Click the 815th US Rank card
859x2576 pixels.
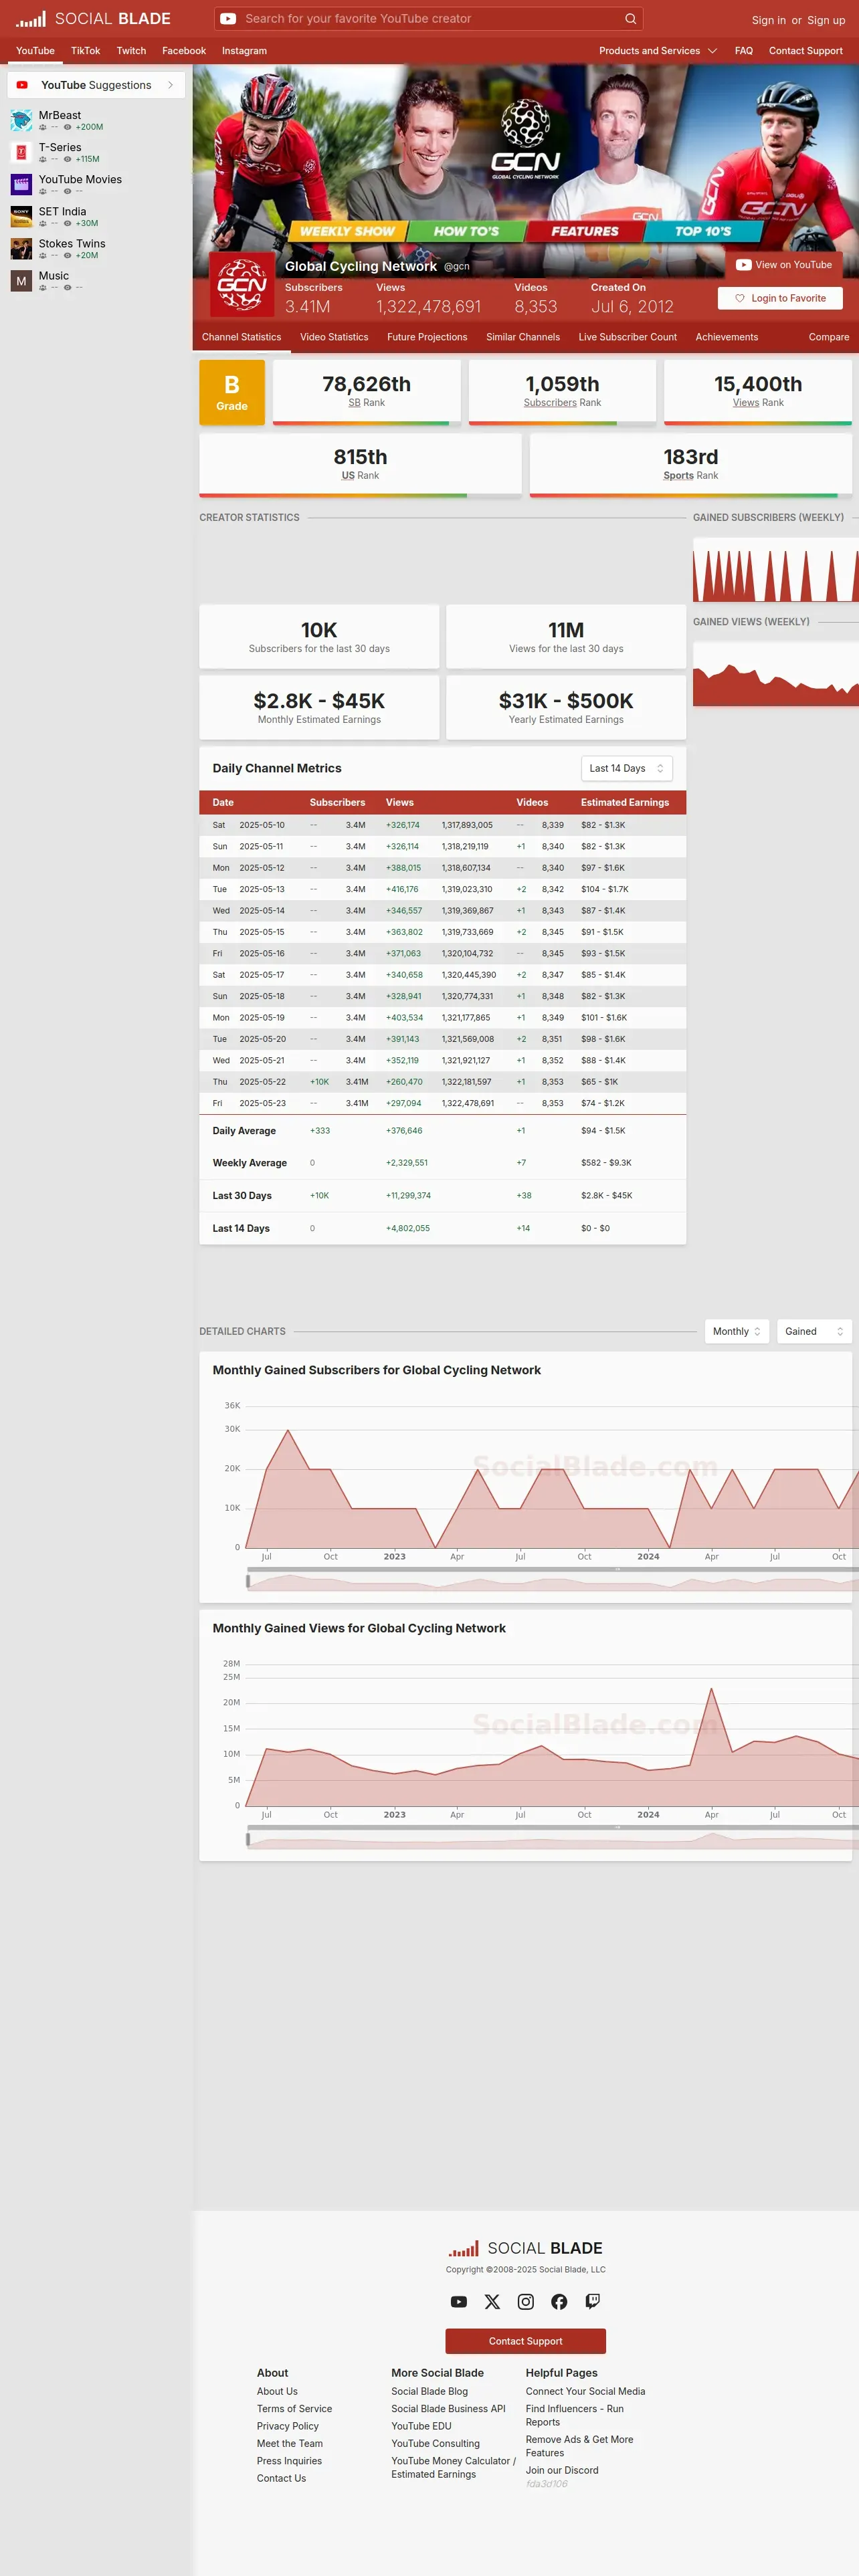(360, 465)
